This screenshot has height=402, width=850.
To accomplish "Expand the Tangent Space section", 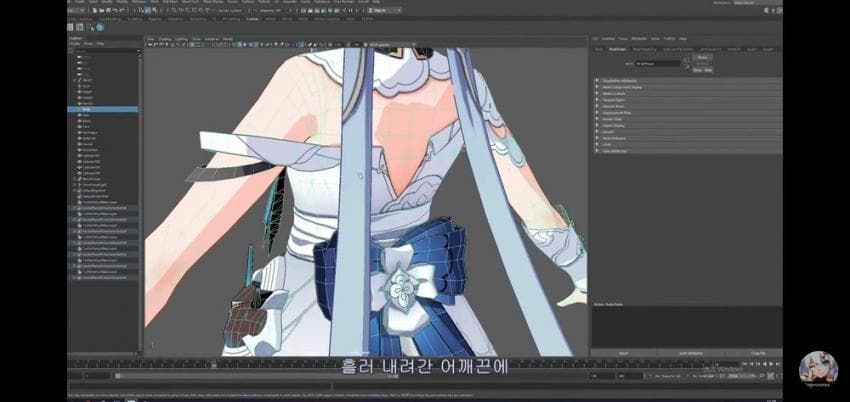I will [x=687, y=100].
